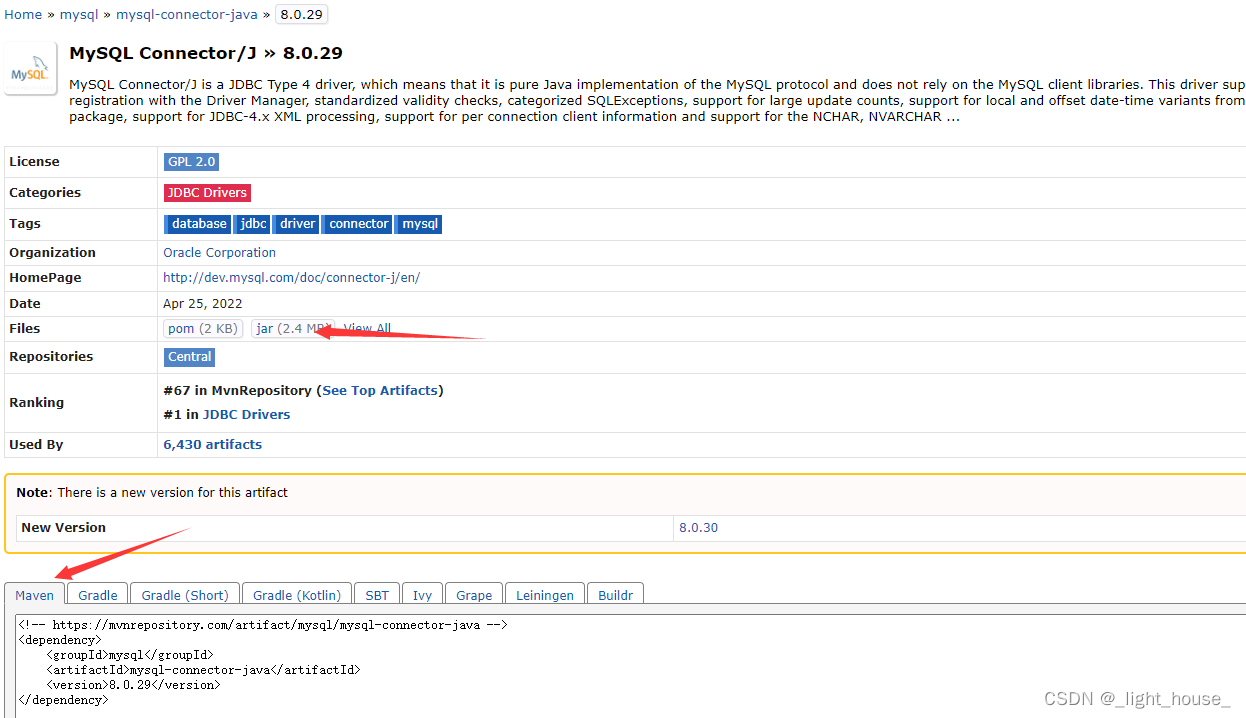The width and height of the screenshot is (1246, 718).
Task: Click the HomePage row label
Action: point(45,278)
